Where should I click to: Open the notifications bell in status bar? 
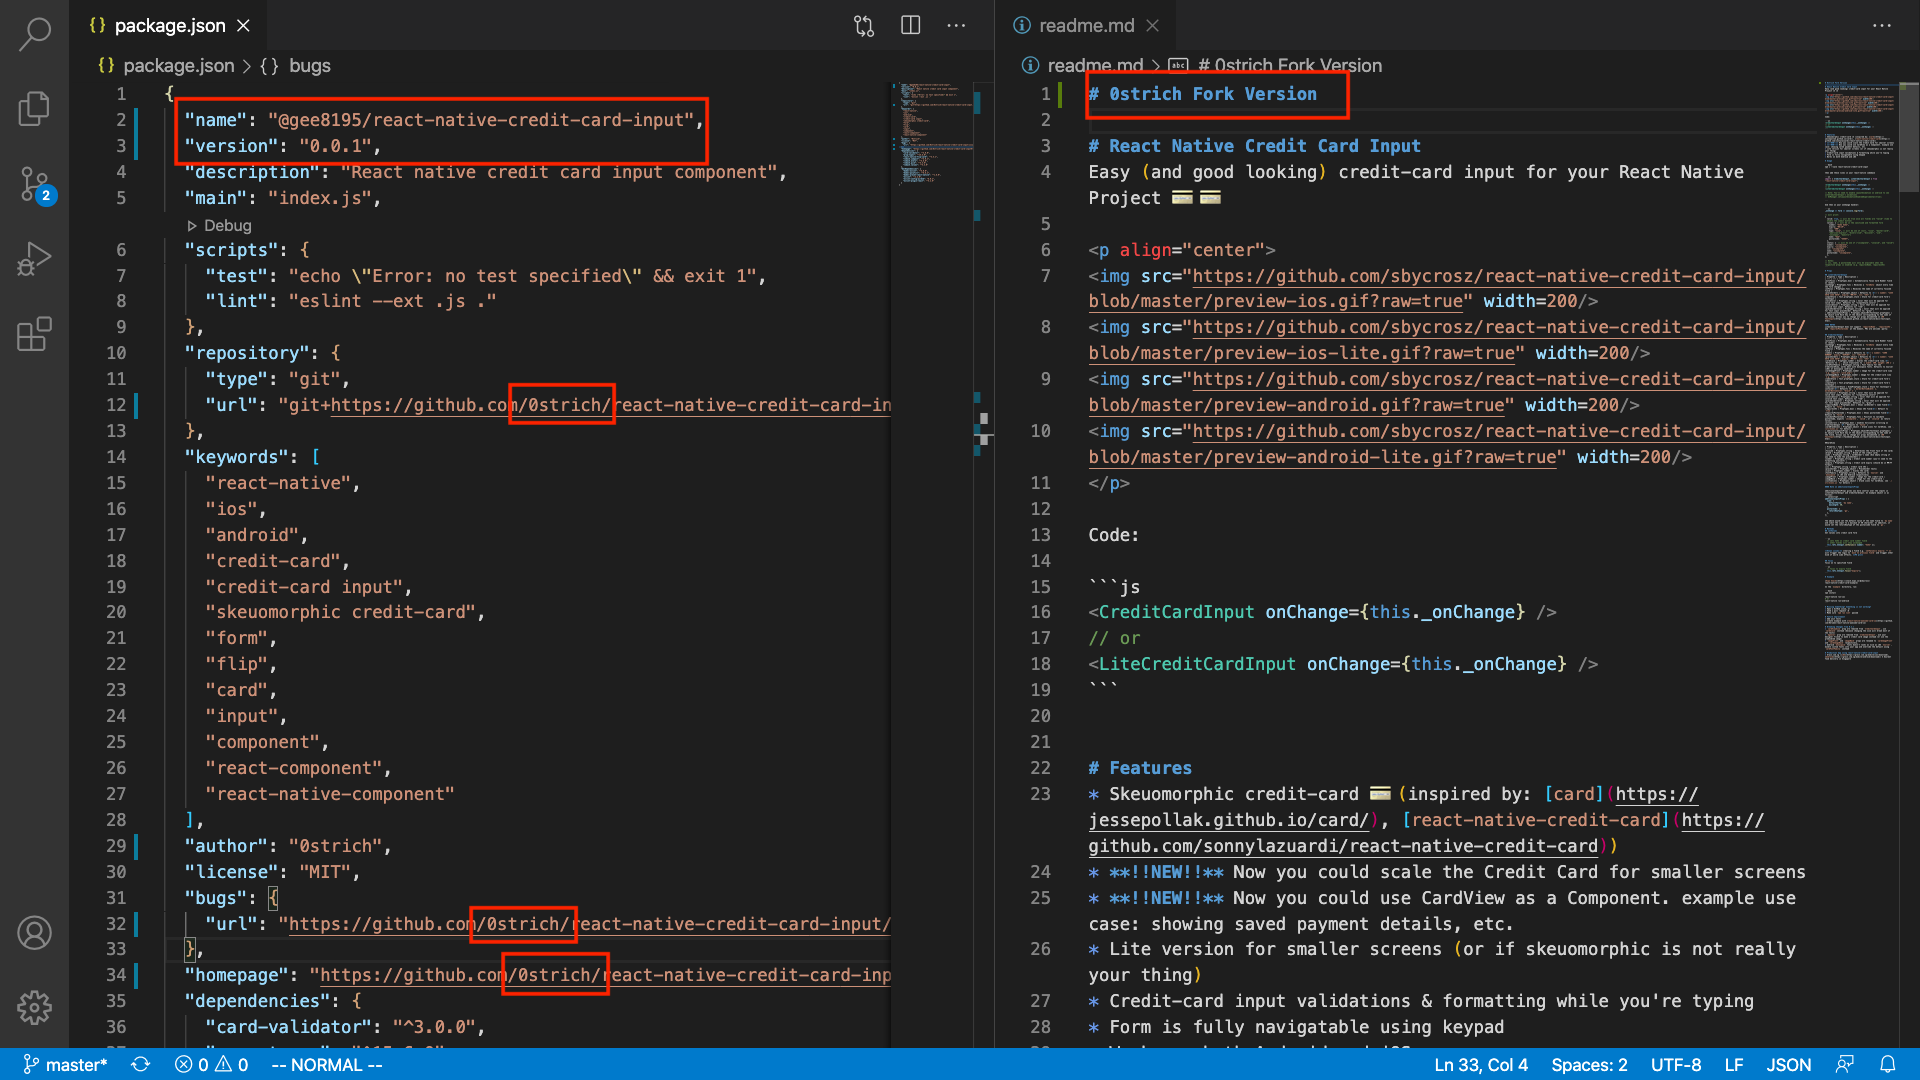click(1887, 1065)
